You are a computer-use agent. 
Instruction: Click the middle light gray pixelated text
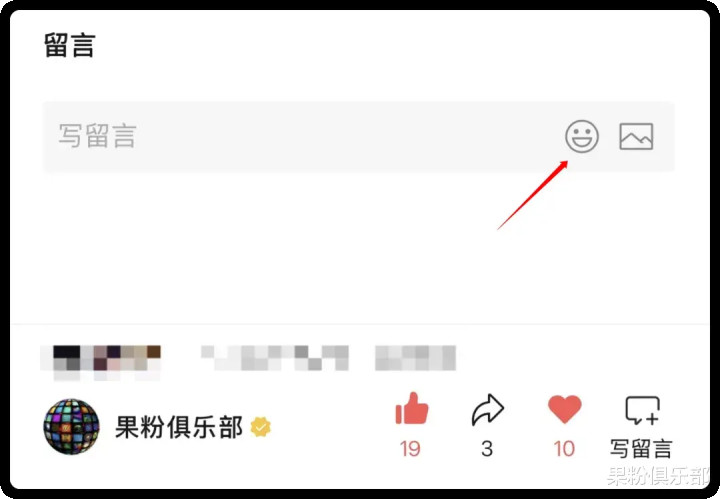click(275, 358)
